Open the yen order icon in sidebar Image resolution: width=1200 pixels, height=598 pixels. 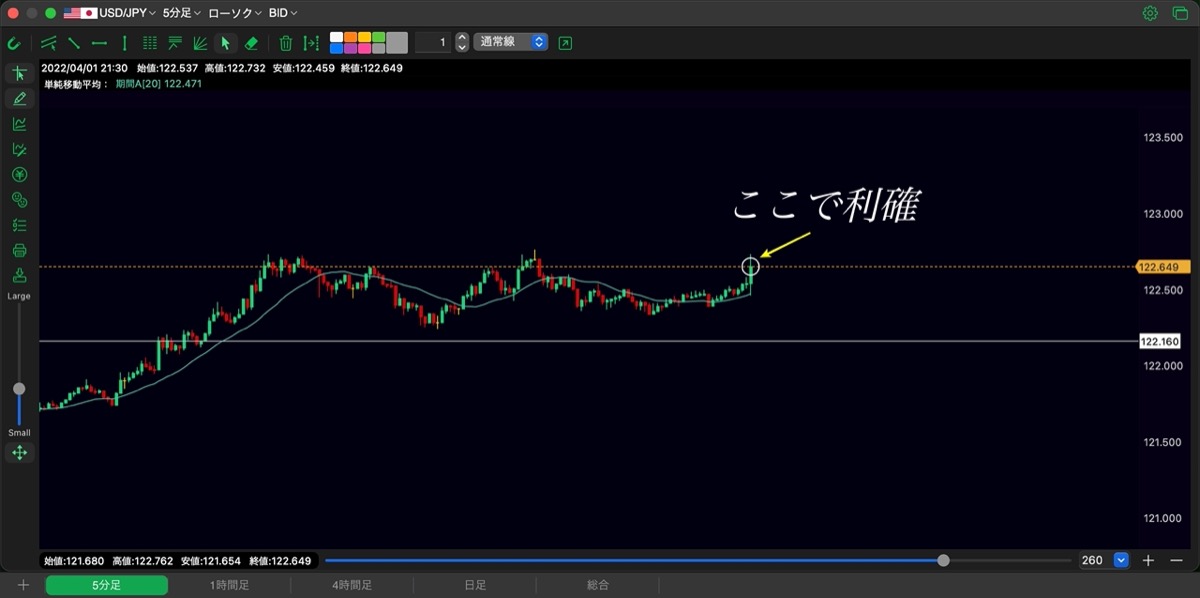click(19, 175)
